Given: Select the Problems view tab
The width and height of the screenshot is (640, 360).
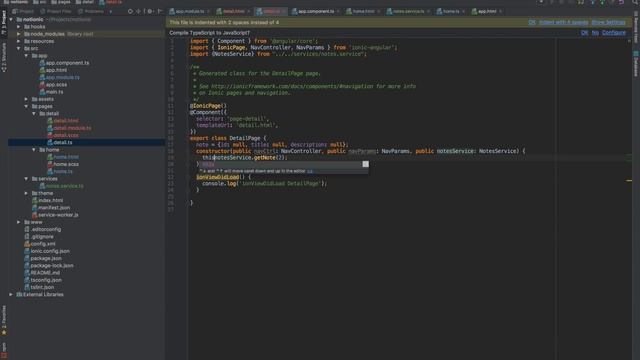Looking at the screenshot, I should click(x=91, y=11).
